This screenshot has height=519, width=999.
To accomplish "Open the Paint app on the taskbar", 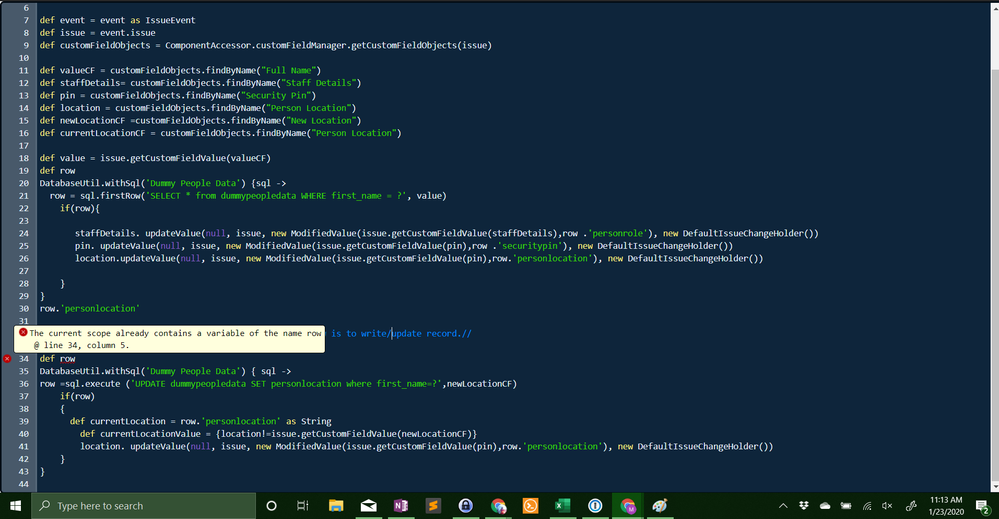I will click(659, 506).
